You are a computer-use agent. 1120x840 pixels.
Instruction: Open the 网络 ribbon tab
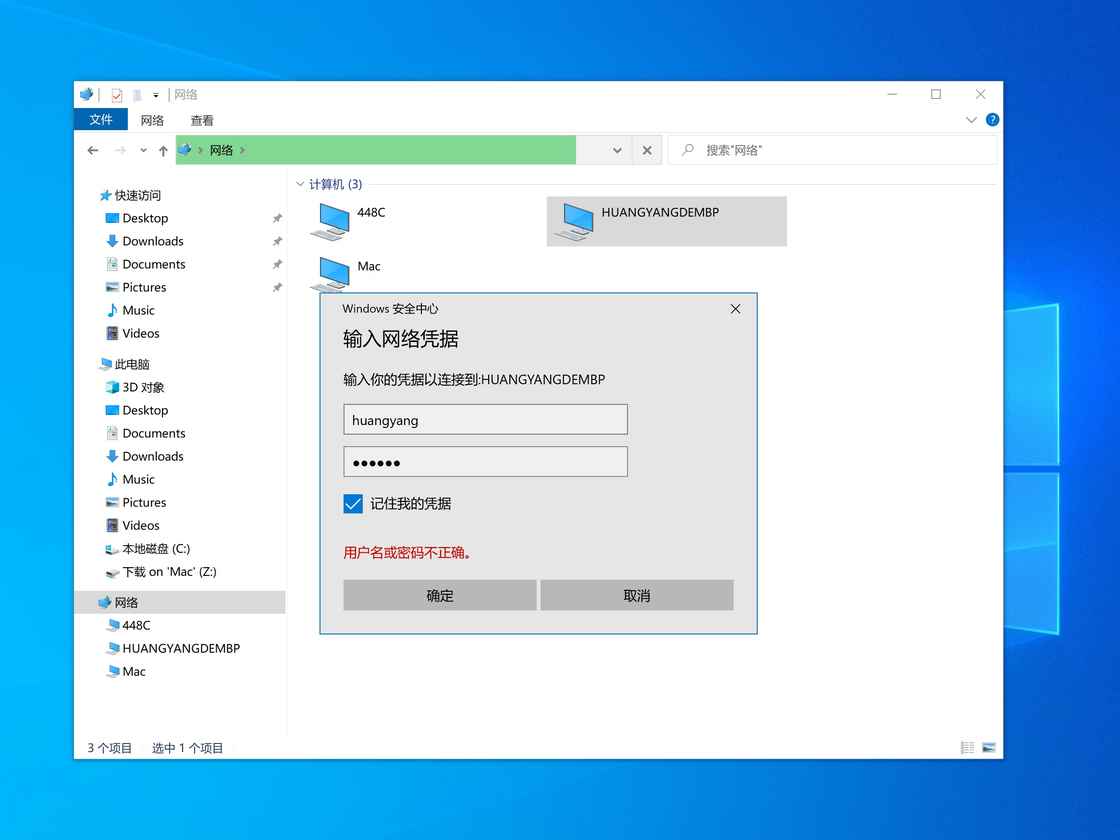(152, 120)
